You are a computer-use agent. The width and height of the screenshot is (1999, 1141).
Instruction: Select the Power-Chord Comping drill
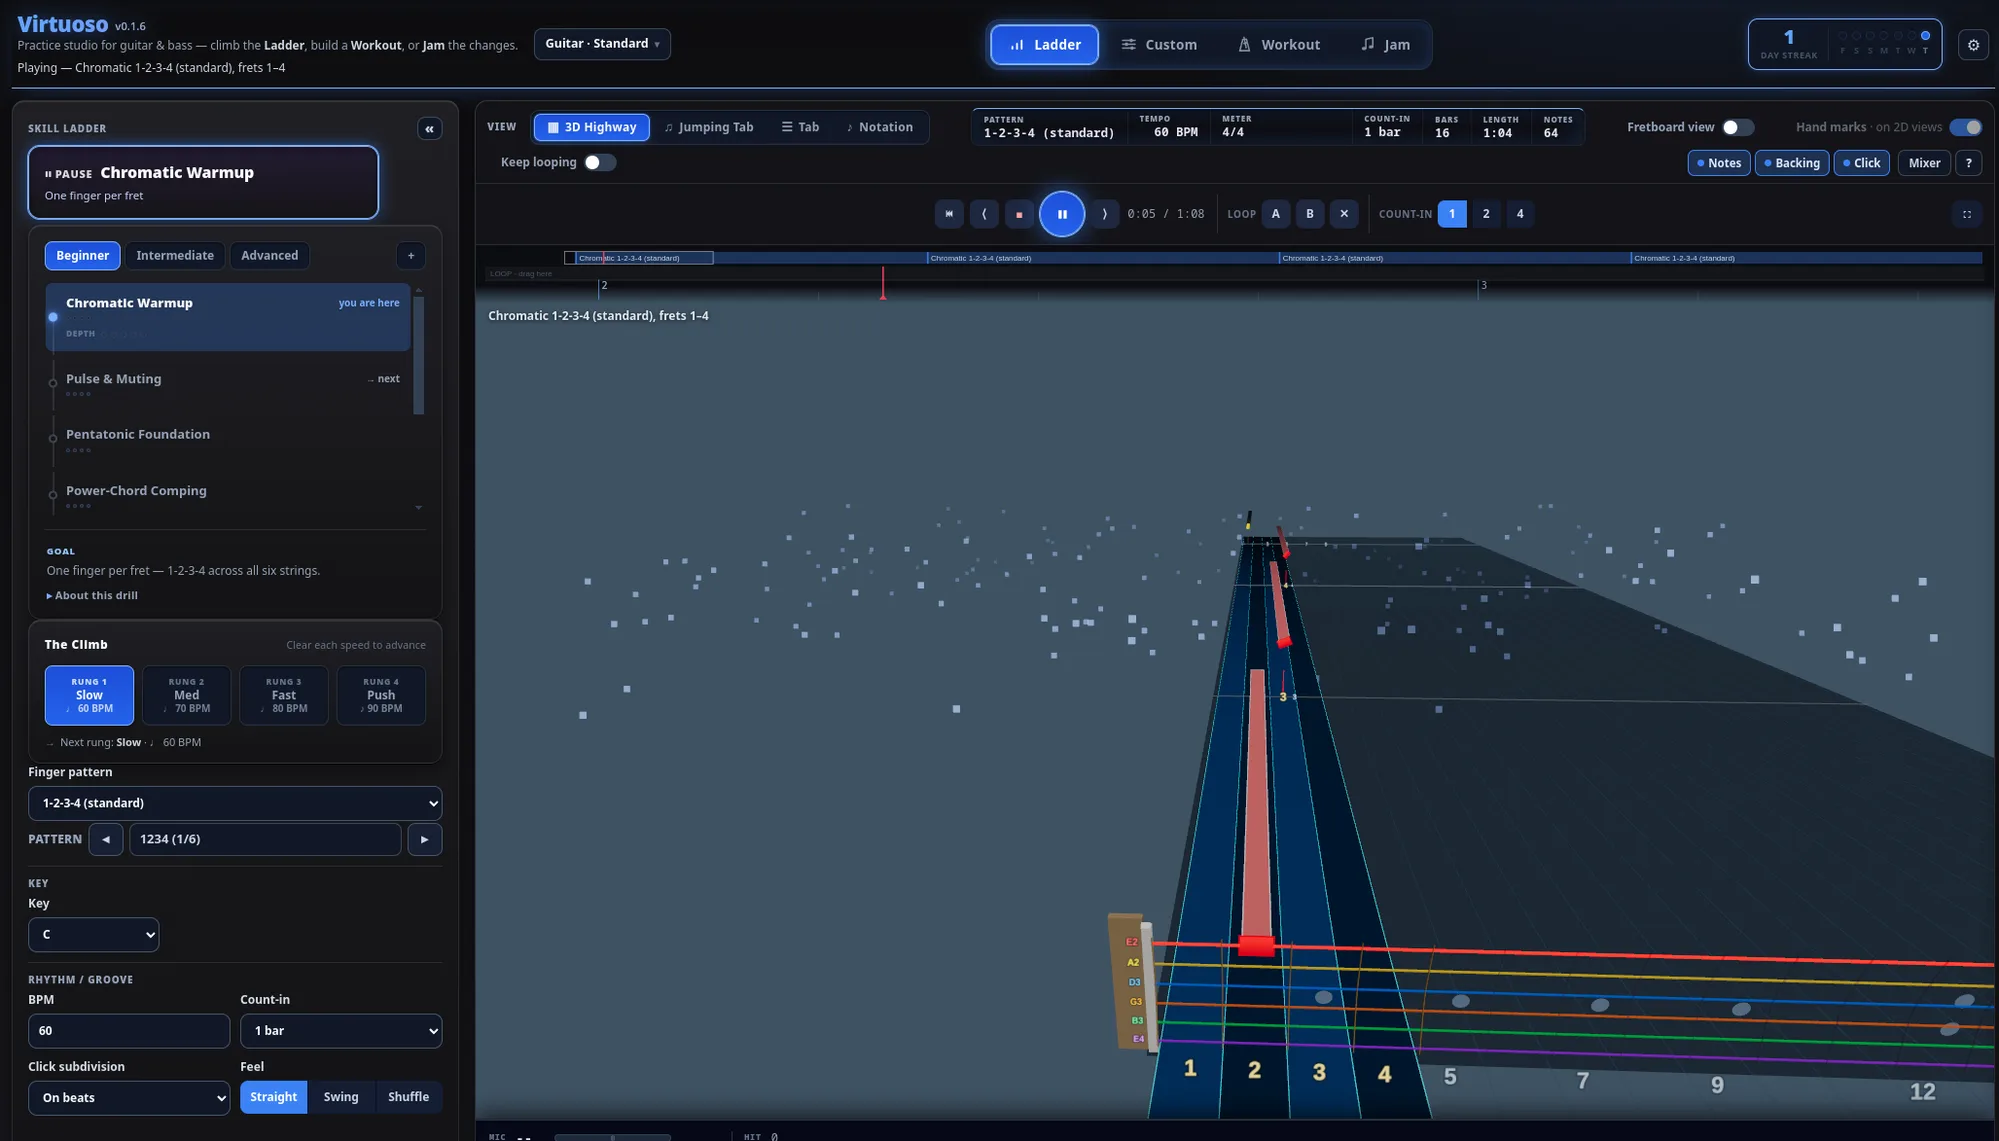tap(228, 496)
